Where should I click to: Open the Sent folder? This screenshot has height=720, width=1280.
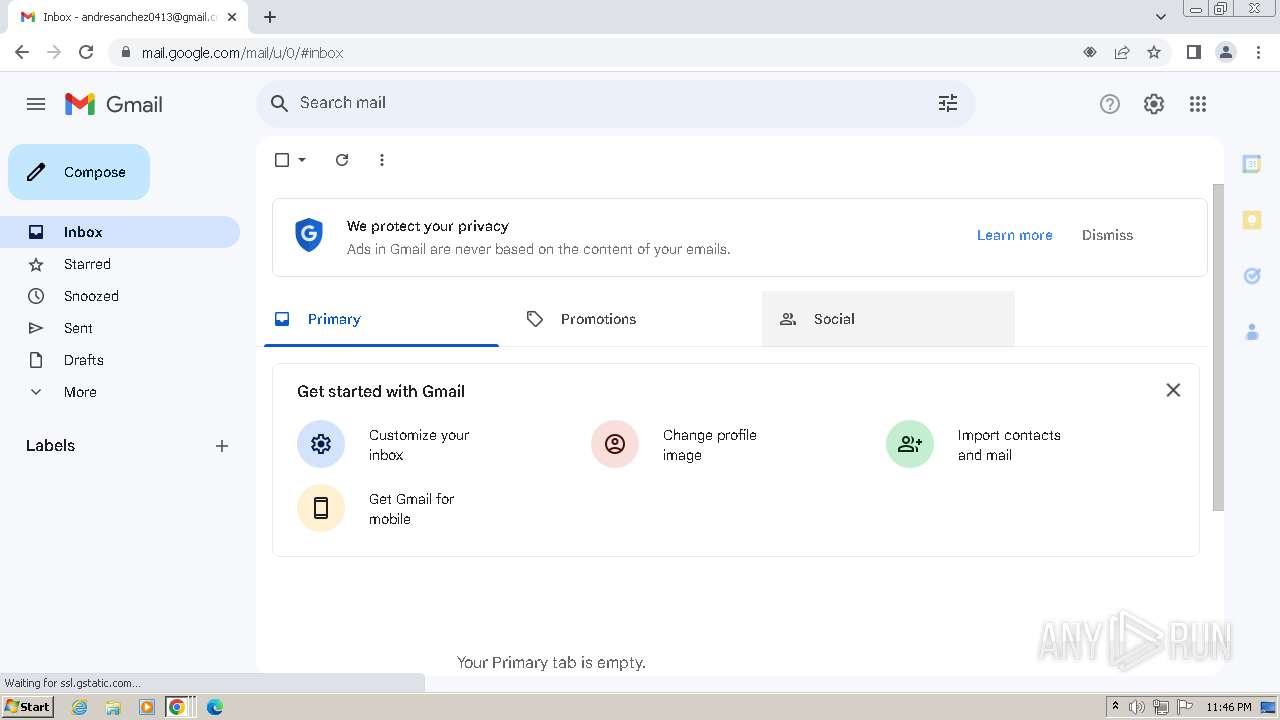click(120, 328)
